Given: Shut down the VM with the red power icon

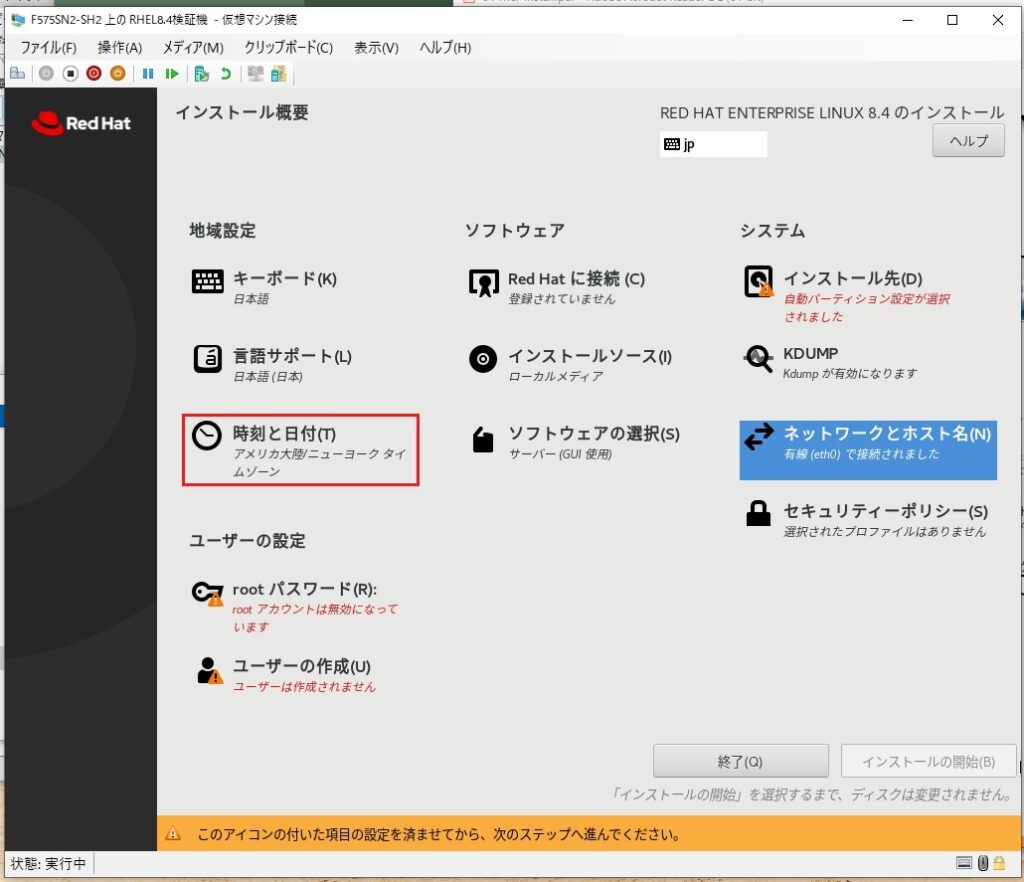Looking at the screenshot, I should click(94, 74).
